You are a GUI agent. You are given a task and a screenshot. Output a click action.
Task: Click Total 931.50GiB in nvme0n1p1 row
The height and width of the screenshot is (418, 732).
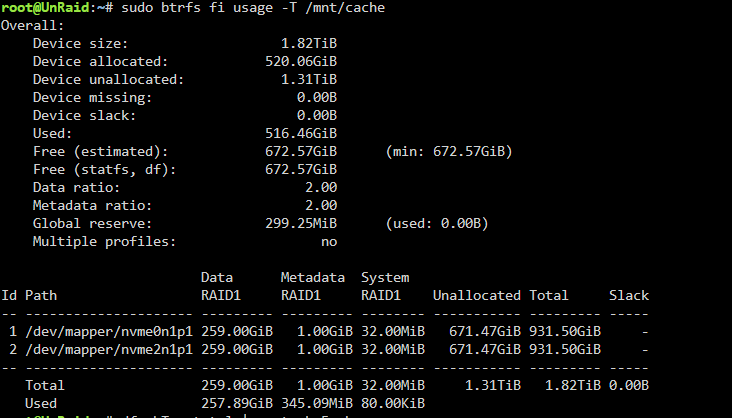[x=565, y=332]
